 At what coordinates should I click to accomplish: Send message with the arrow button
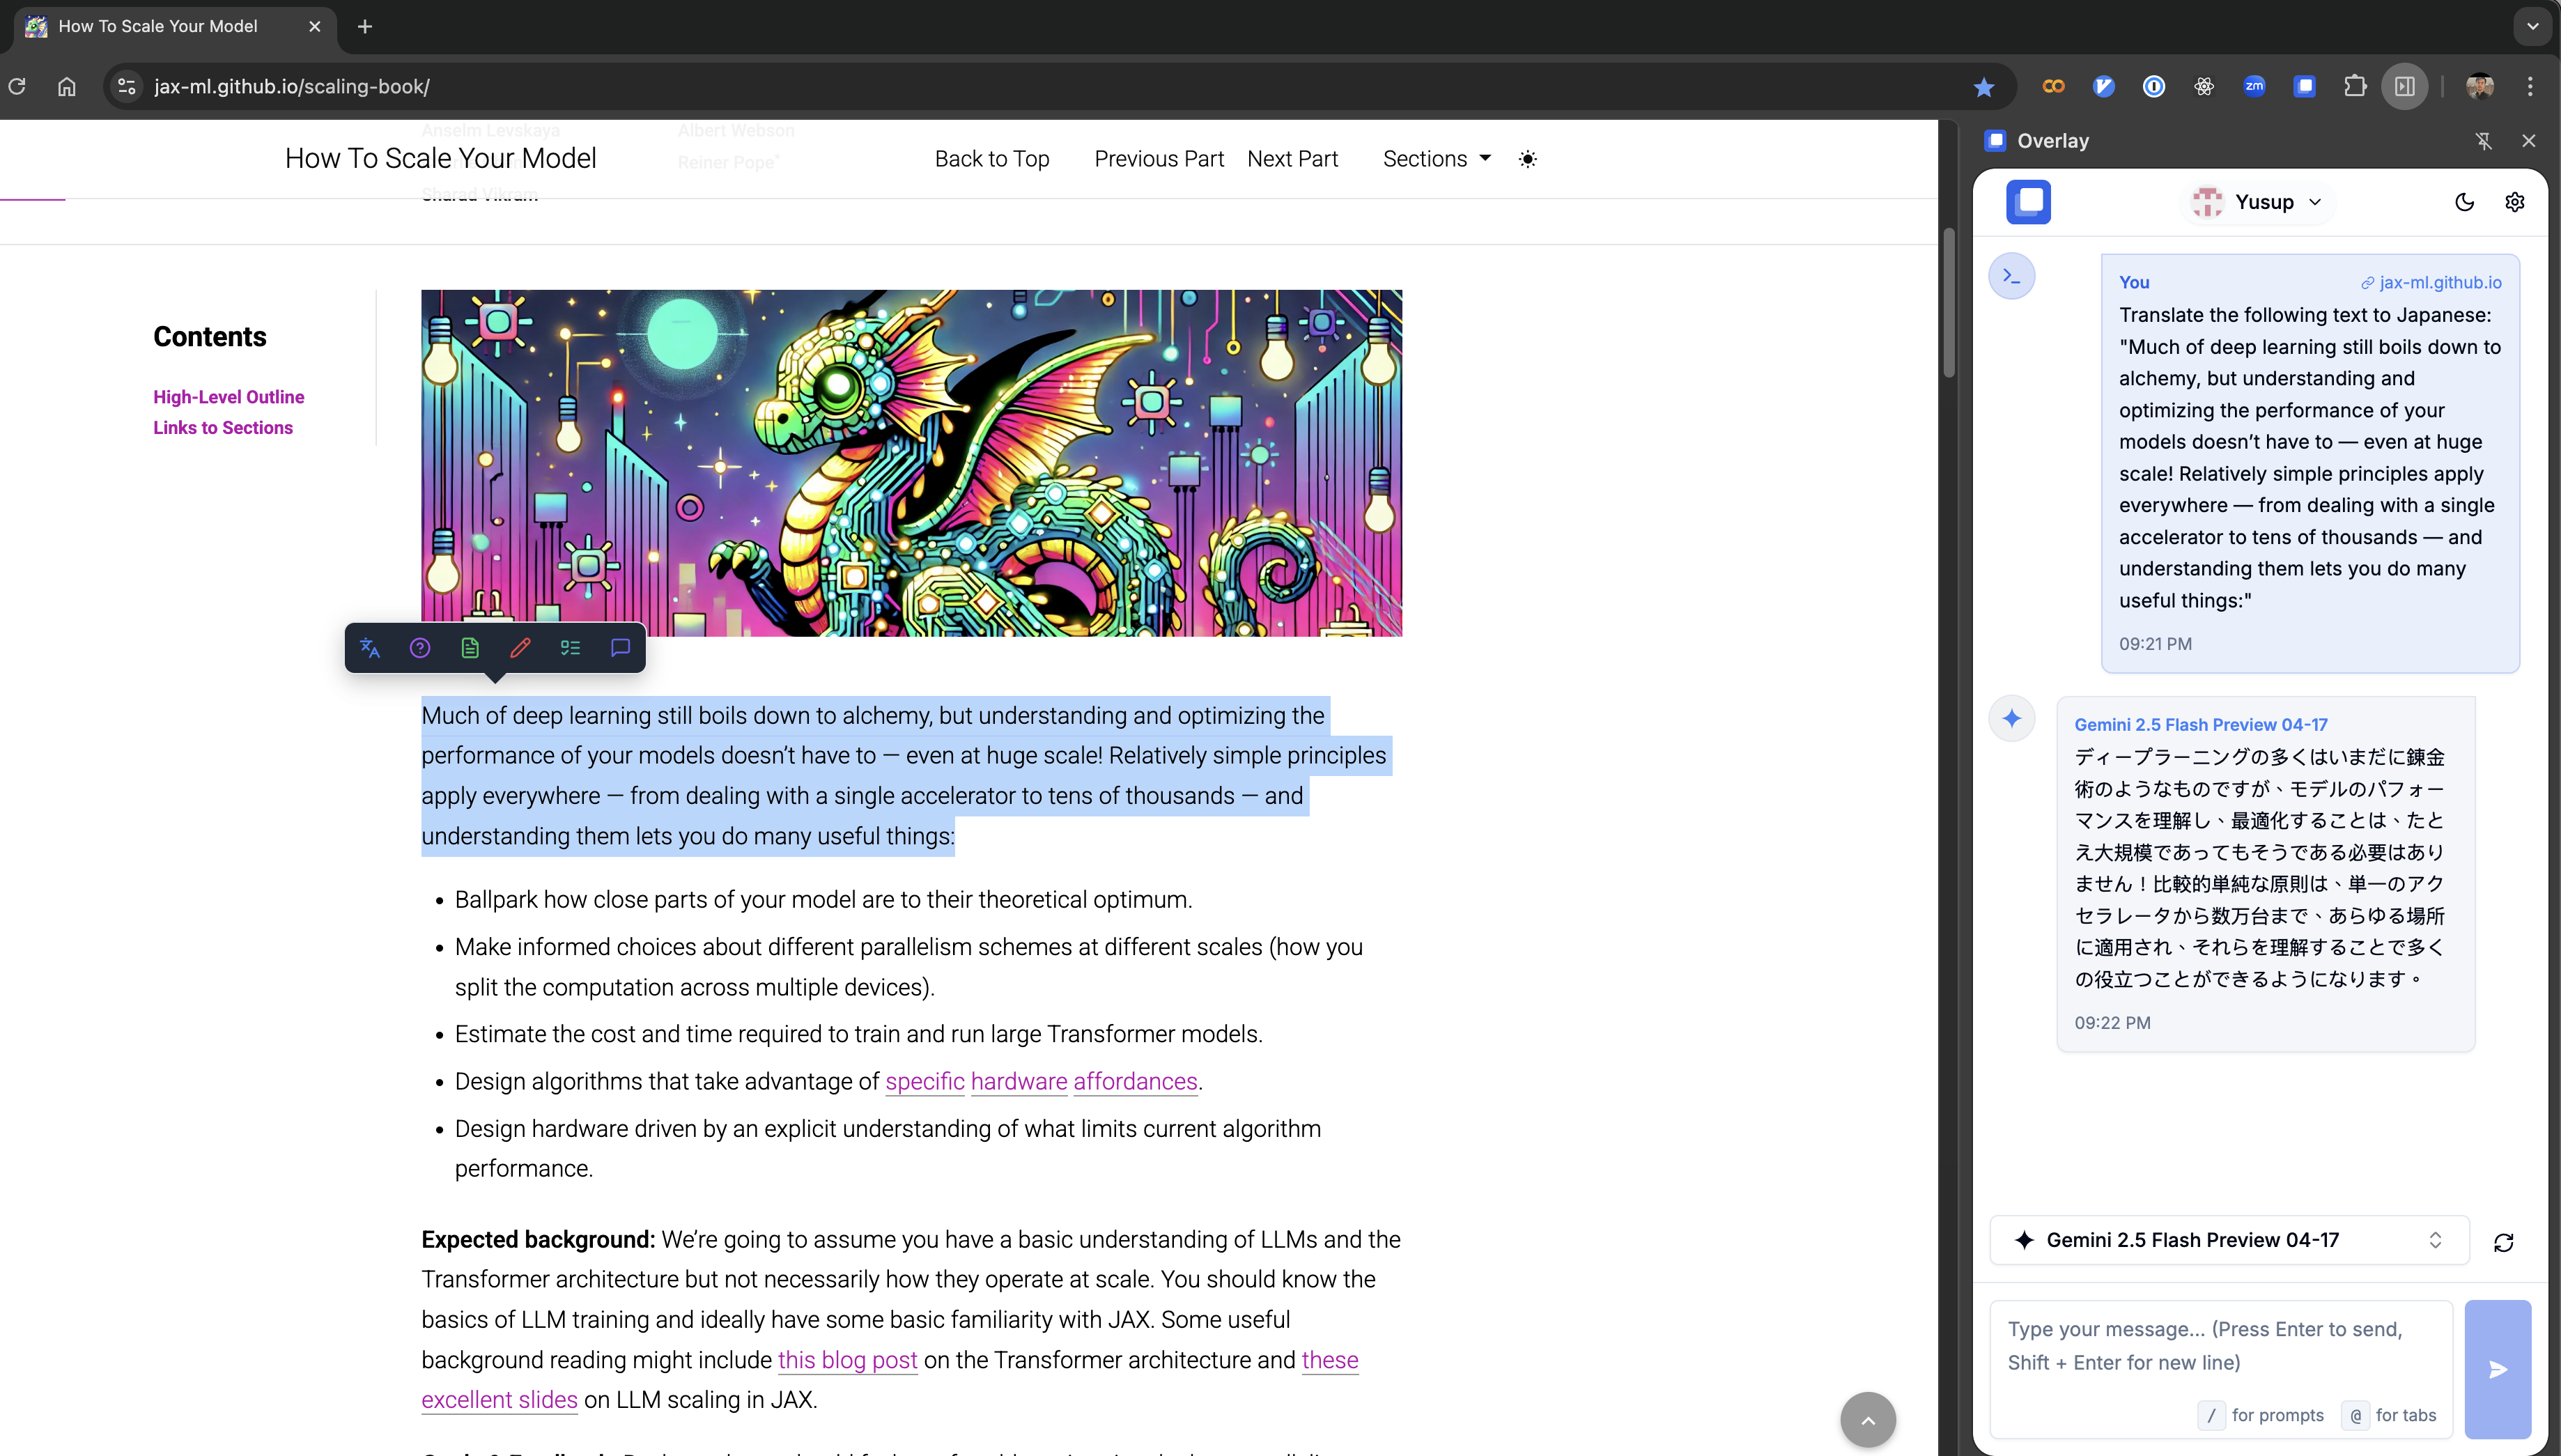click(x=2497, y=1369)
